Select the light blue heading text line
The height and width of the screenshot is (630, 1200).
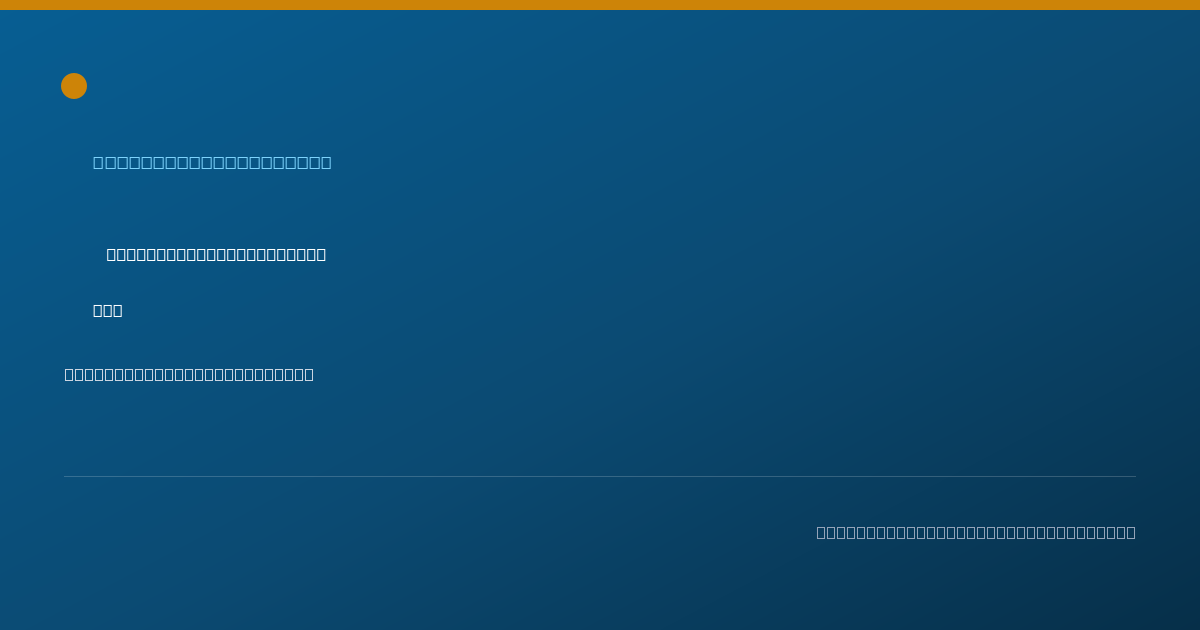(x=212, y=162)
